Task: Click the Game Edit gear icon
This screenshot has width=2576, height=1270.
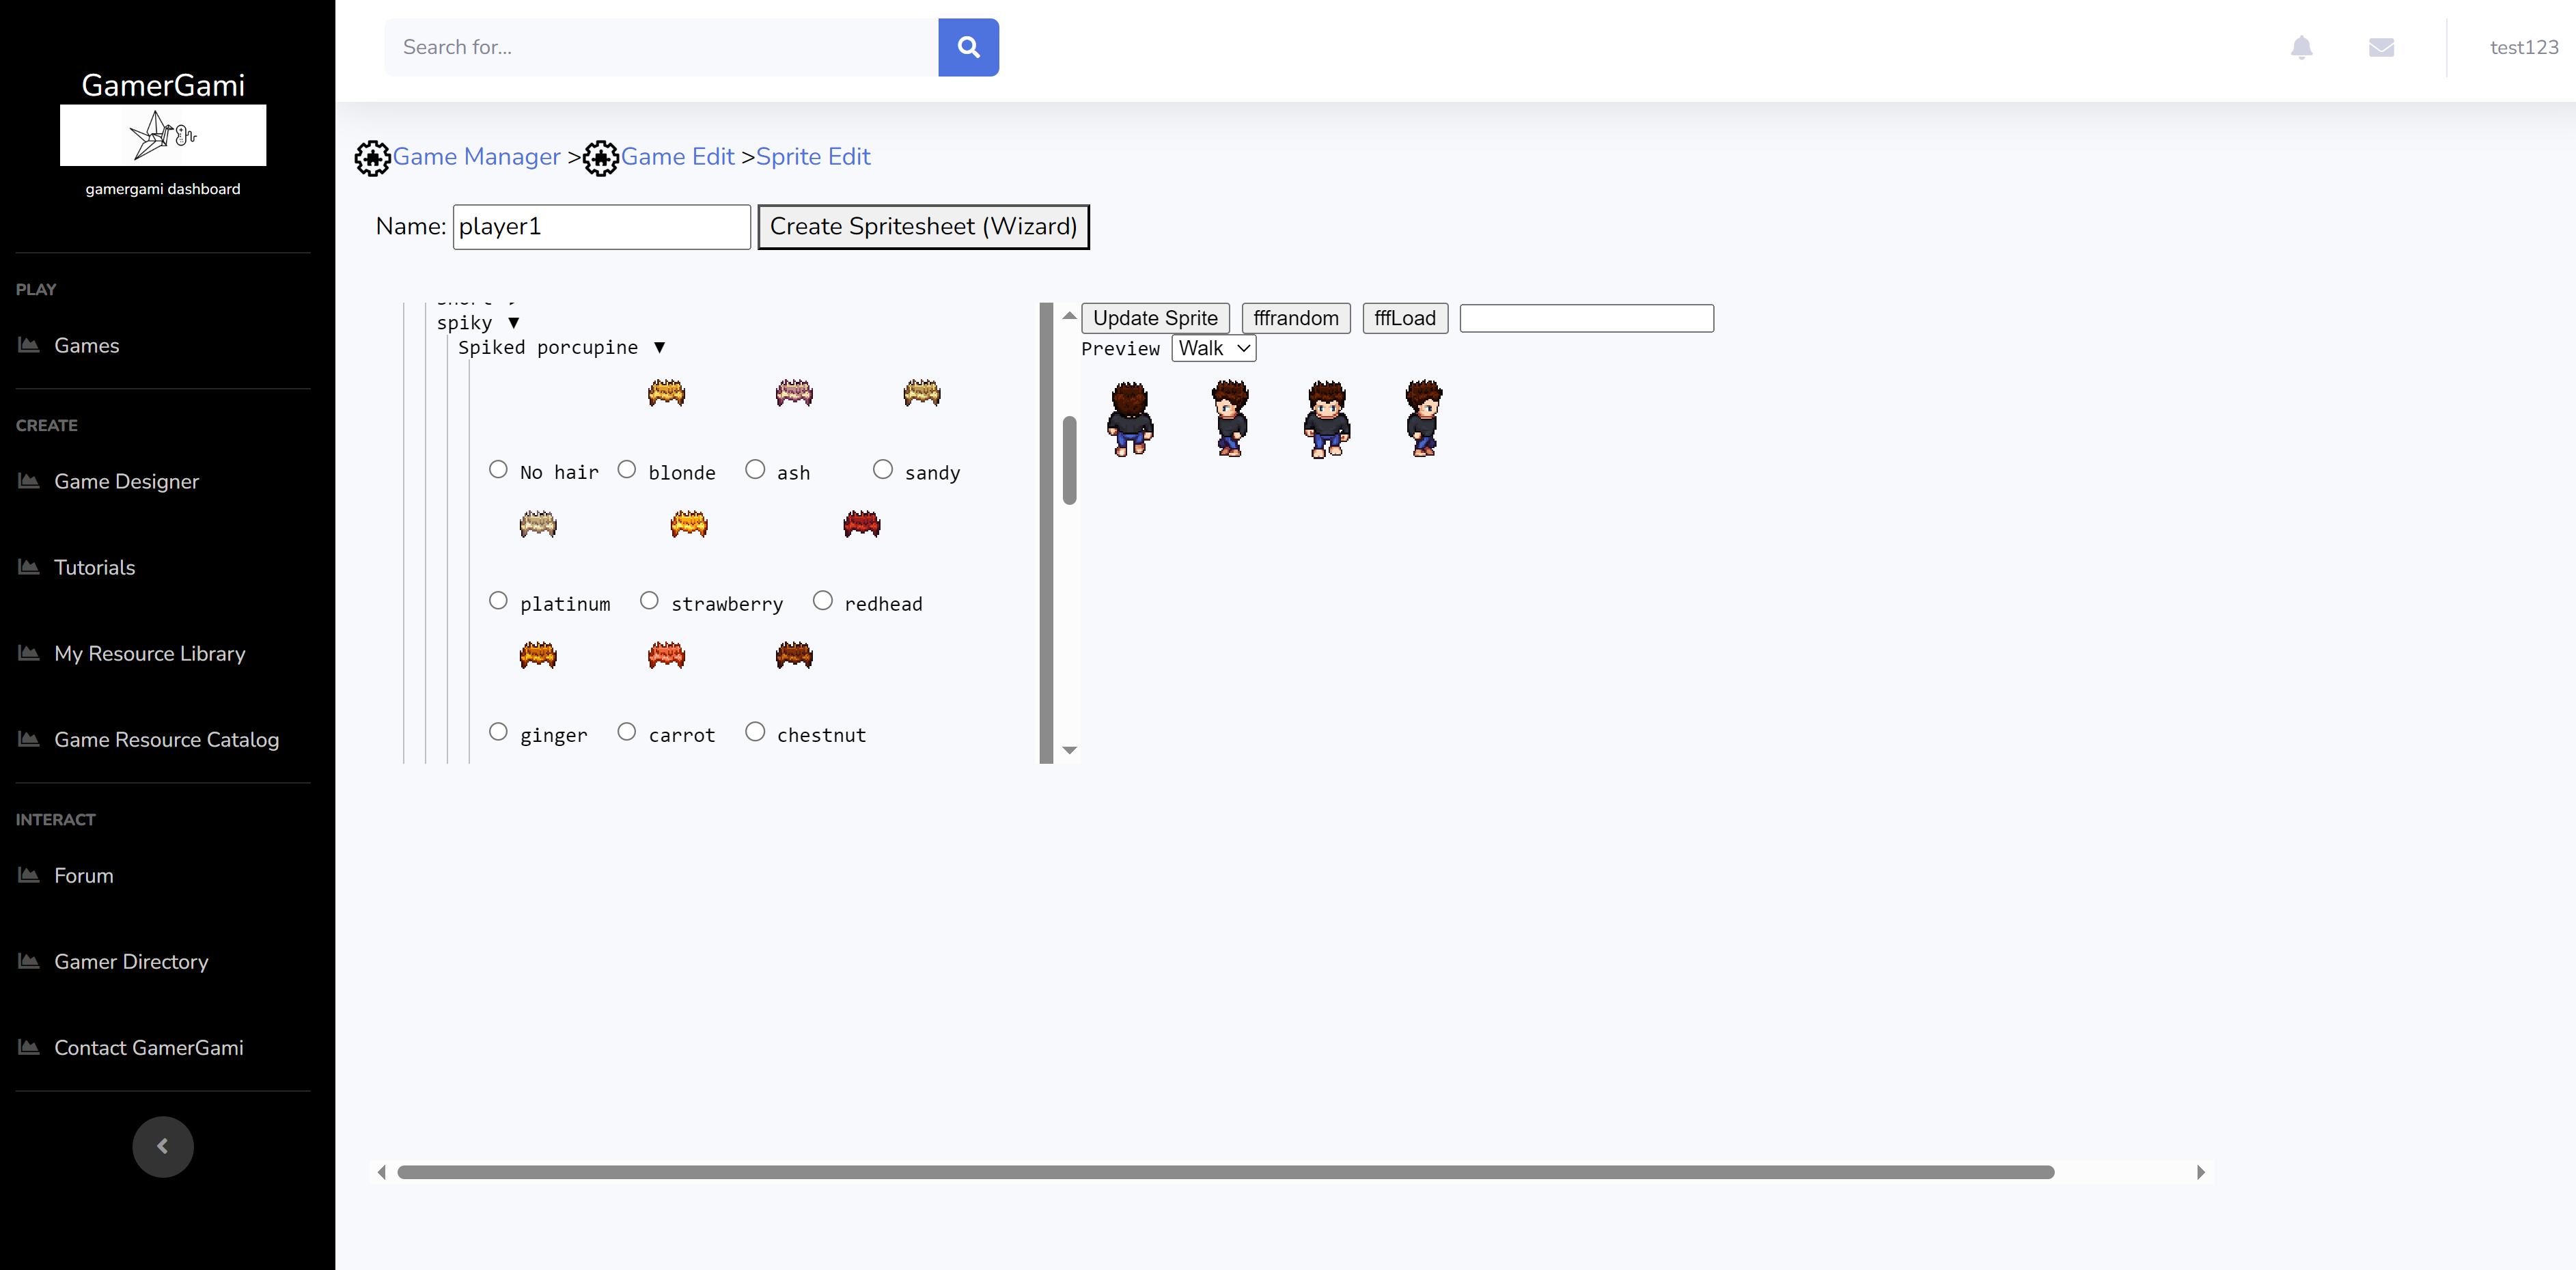Action: 600,158
